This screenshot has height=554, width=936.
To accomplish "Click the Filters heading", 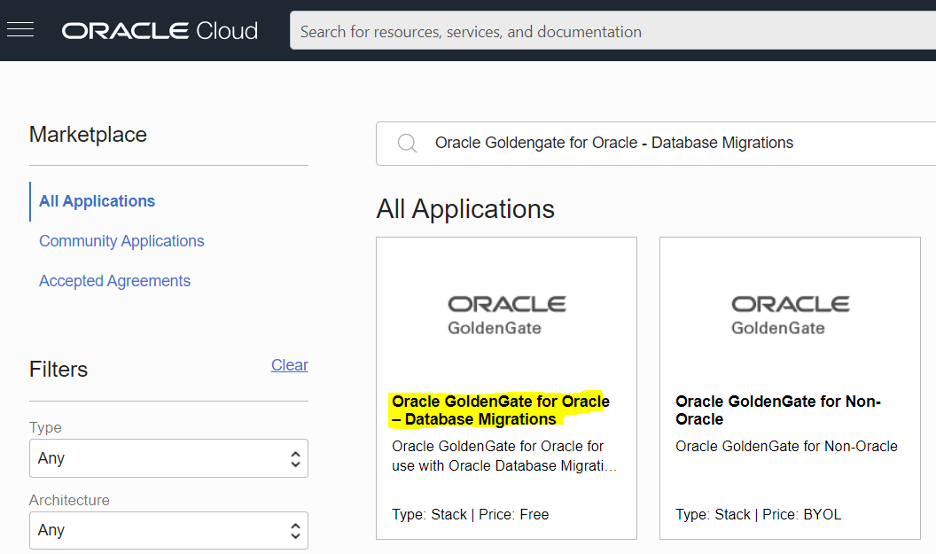I will pyautogui.click(x=58, y=370).
